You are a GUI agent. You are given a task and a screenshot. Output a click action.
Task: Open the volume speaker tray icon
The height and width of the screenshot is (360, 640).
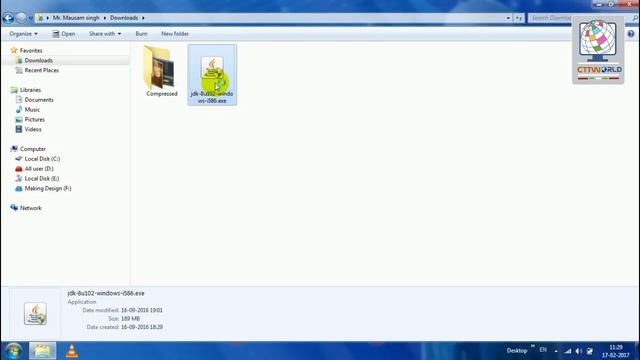(579, 351)
